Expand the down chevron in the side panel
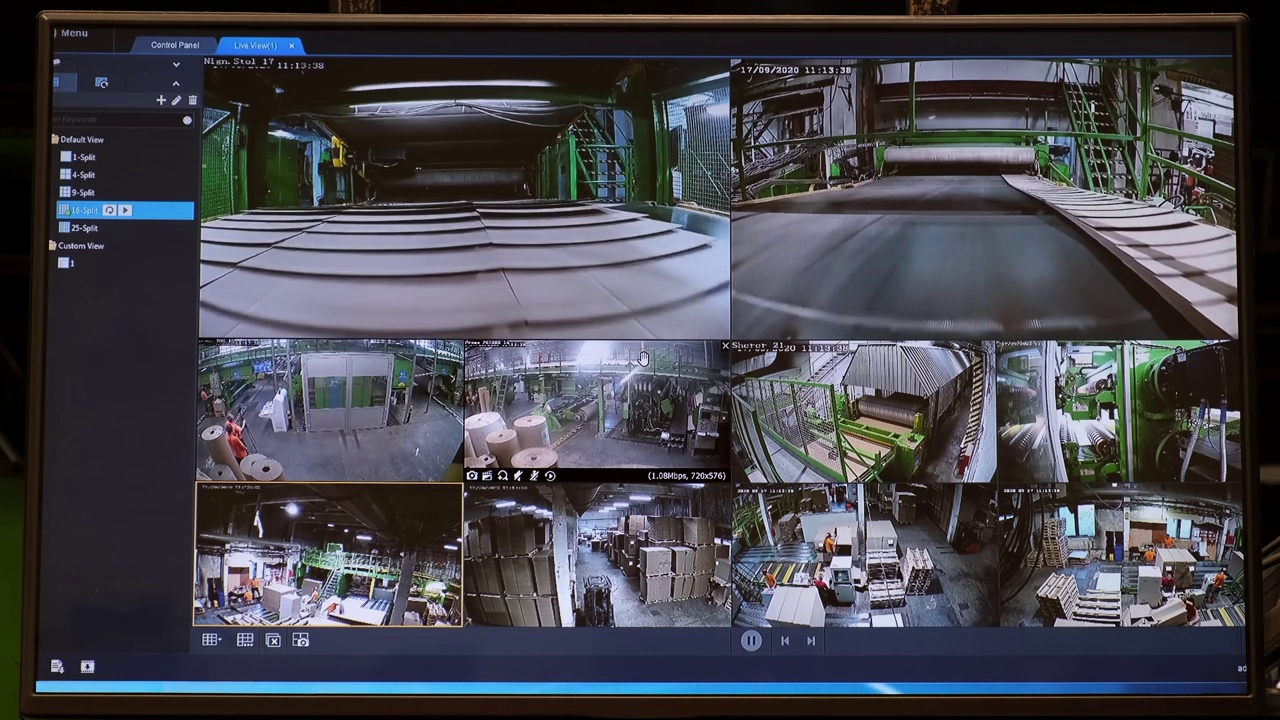1280x720 pixels. coord(176,65)
